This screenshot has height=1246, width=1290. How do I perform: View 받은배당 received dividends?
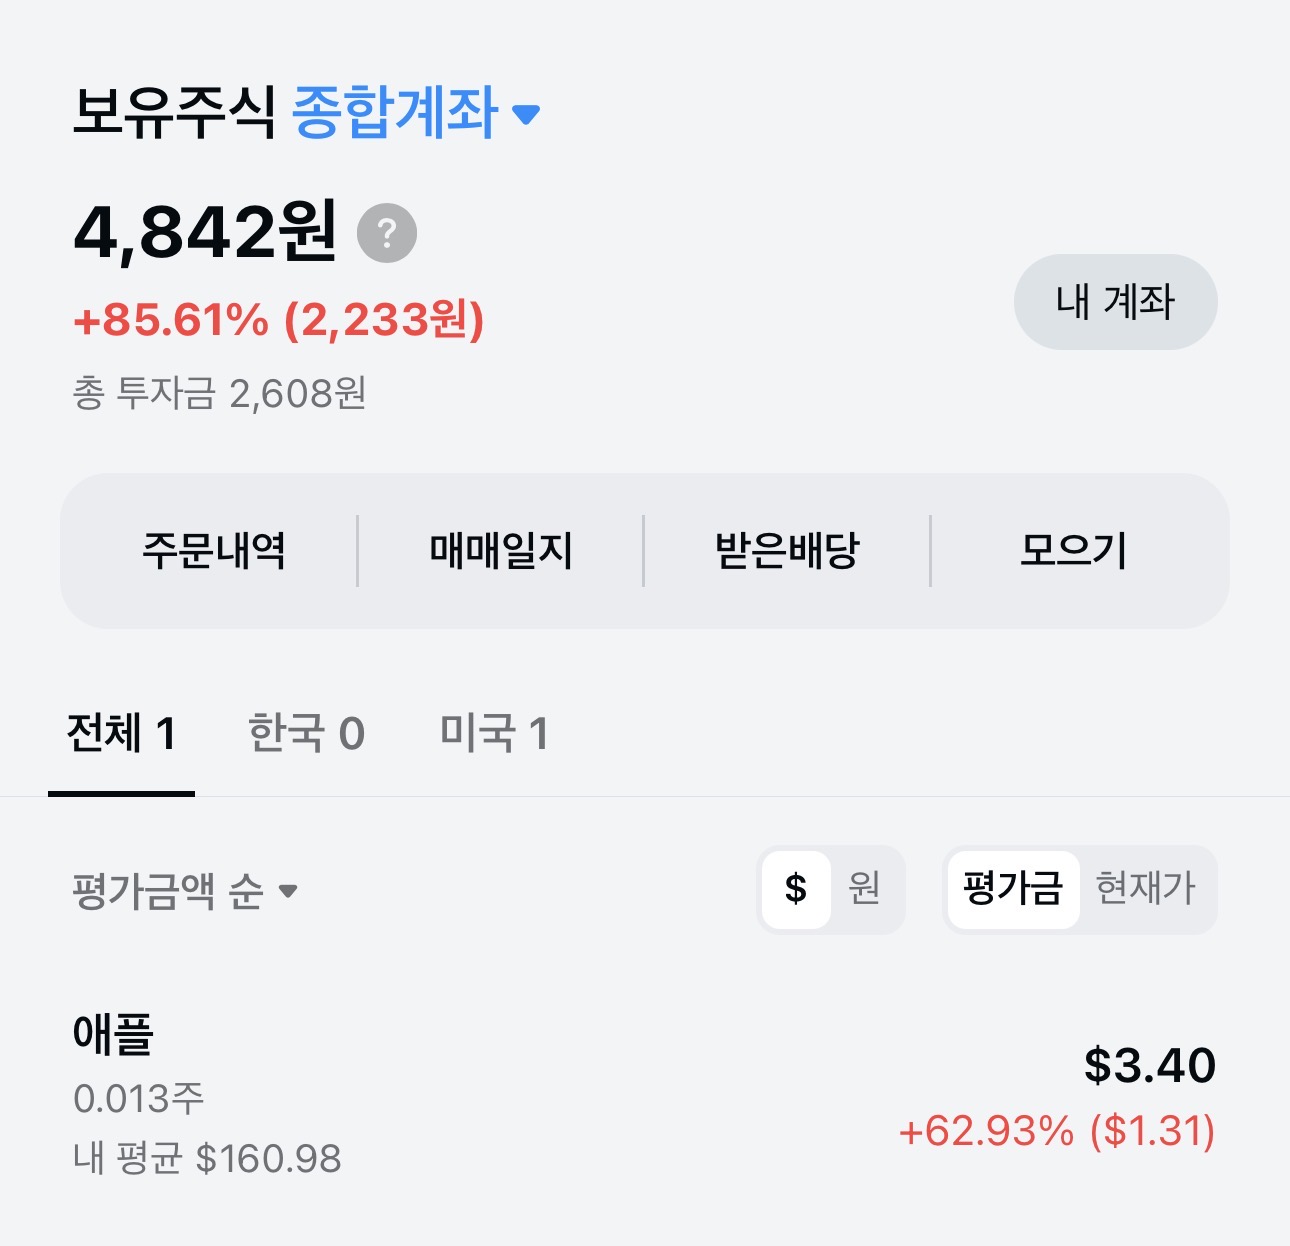point(787,551)
